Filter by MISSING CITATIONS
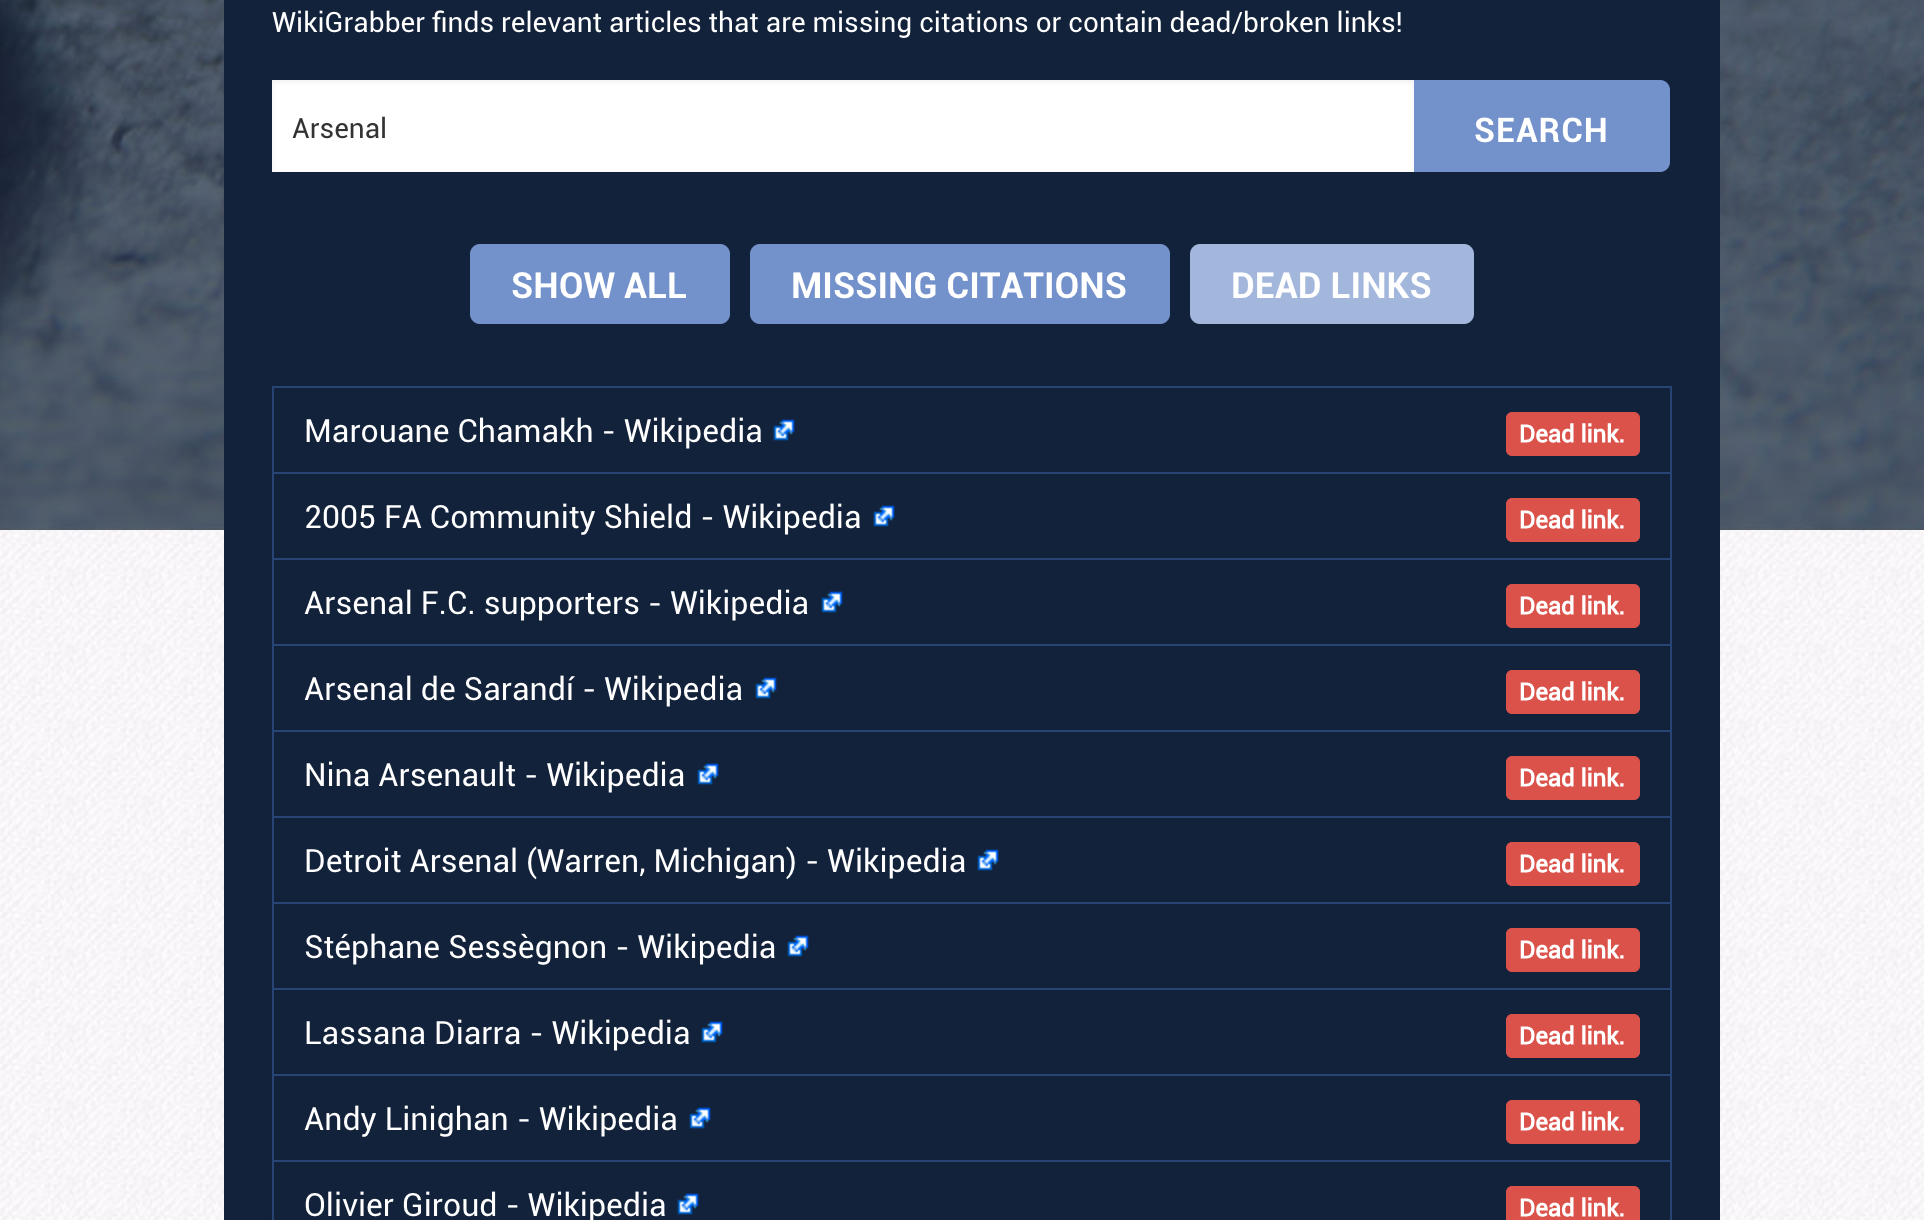This screenshot has width=1924, height=1220. pyautogui.click(x=959, y=284)
